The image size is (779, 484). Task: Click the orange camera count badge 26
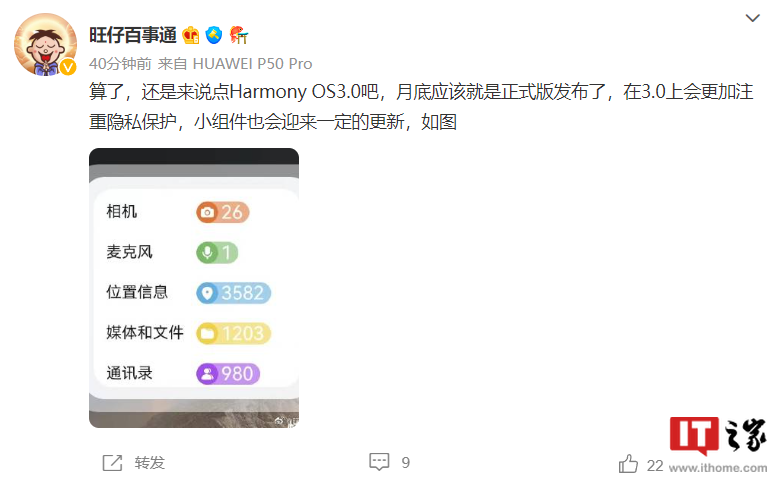tap(223, 212)
